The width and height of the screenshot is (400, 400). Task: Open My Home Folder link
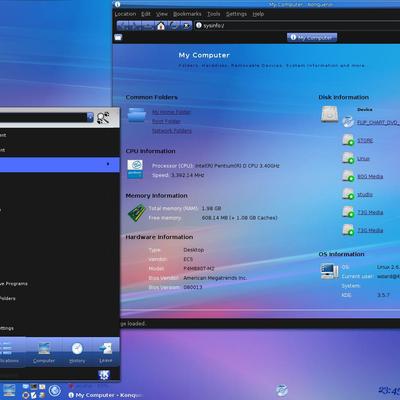171,112
